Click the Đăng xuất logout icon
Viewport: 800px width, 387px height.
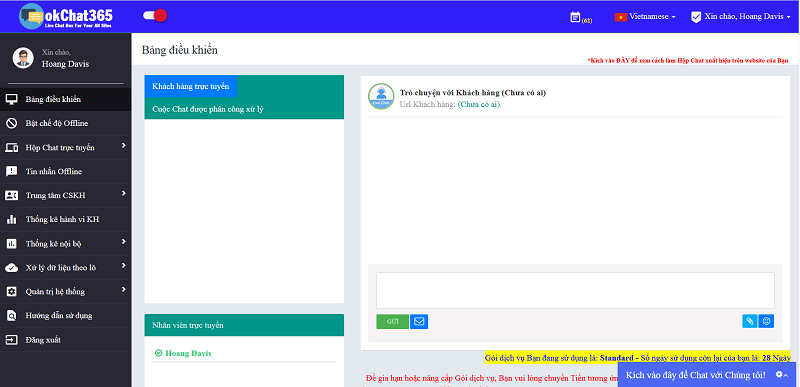point(12,340)
